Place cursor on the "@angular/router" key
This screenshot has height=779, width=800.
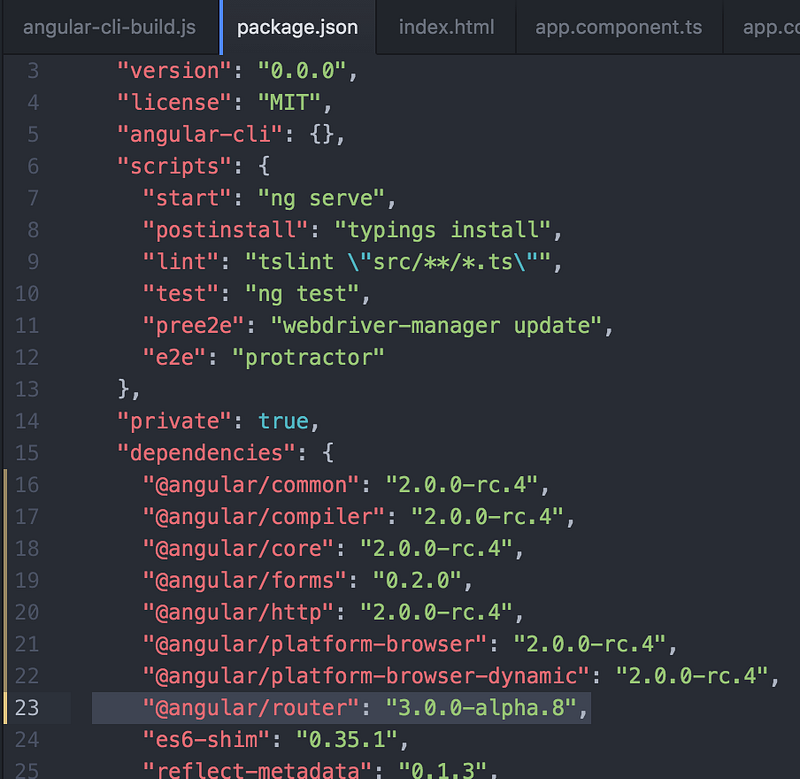click(x=251, y=708)
